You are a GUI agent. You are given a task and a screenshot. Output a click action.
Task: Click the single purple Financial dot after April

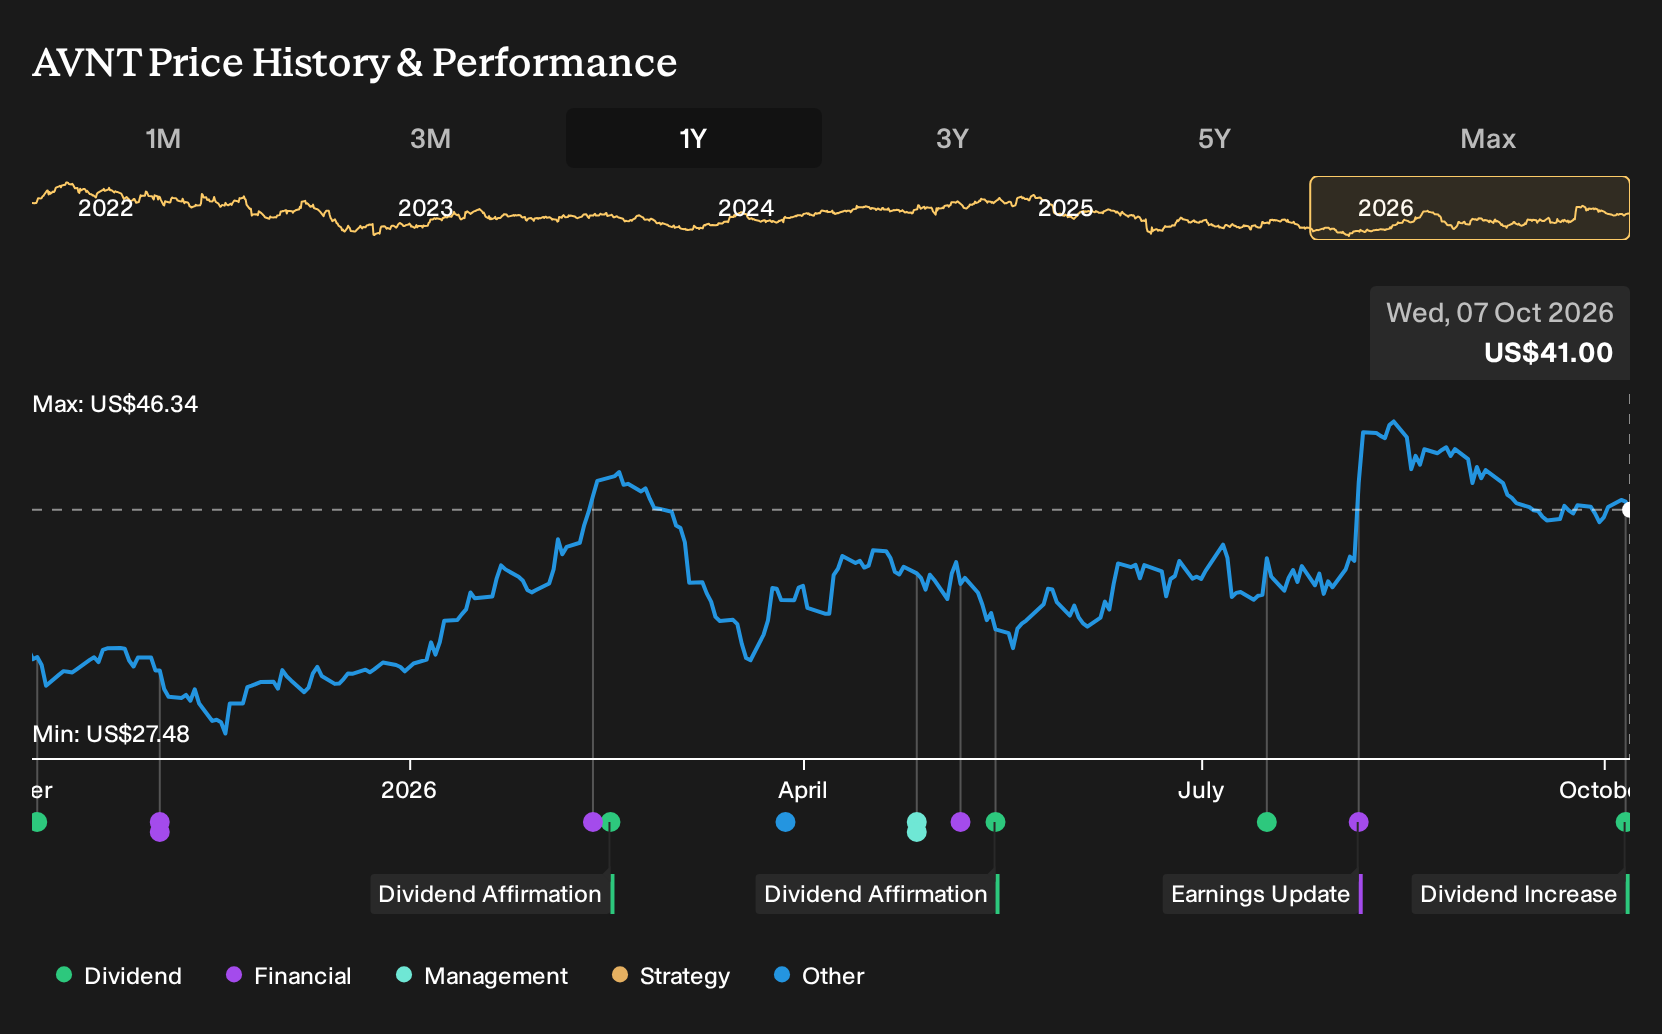[960, 822]
